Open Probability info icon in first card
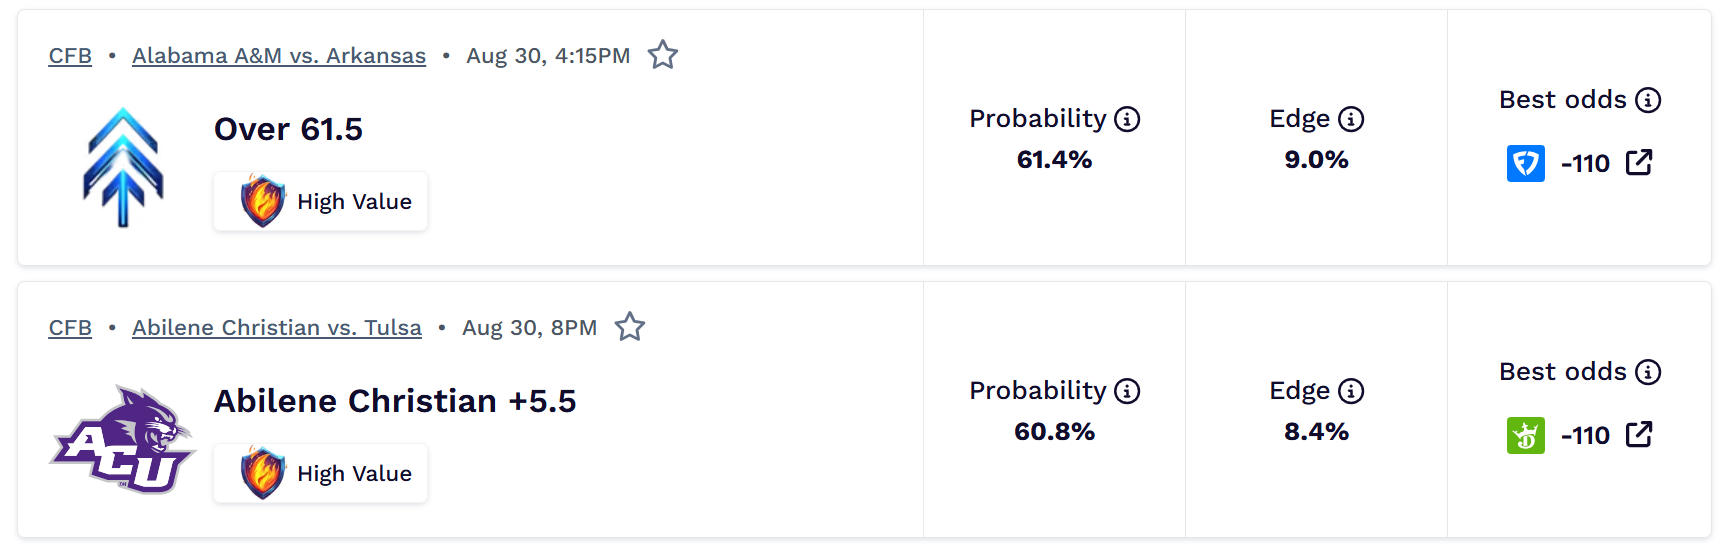1731x548 pixels. point(1127,119)
